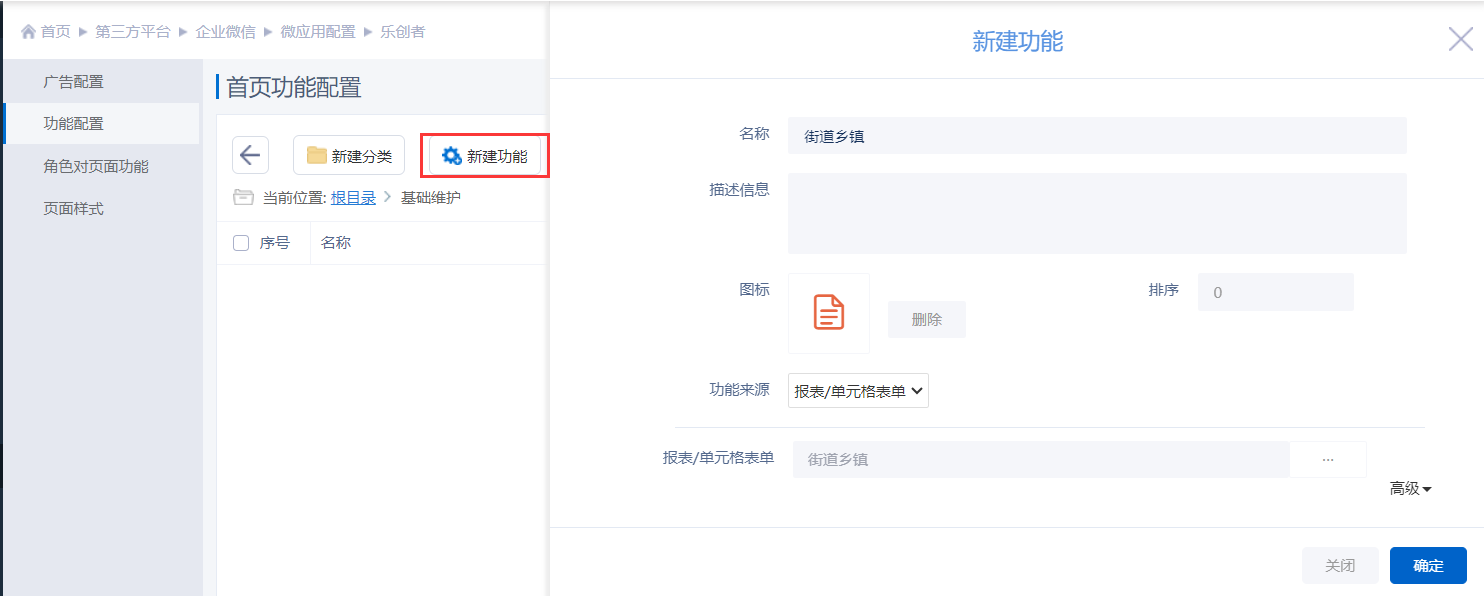Close the 新建功能 panel with X
The width and height of the screenshot is (1484, 596).
(1460, 40)
